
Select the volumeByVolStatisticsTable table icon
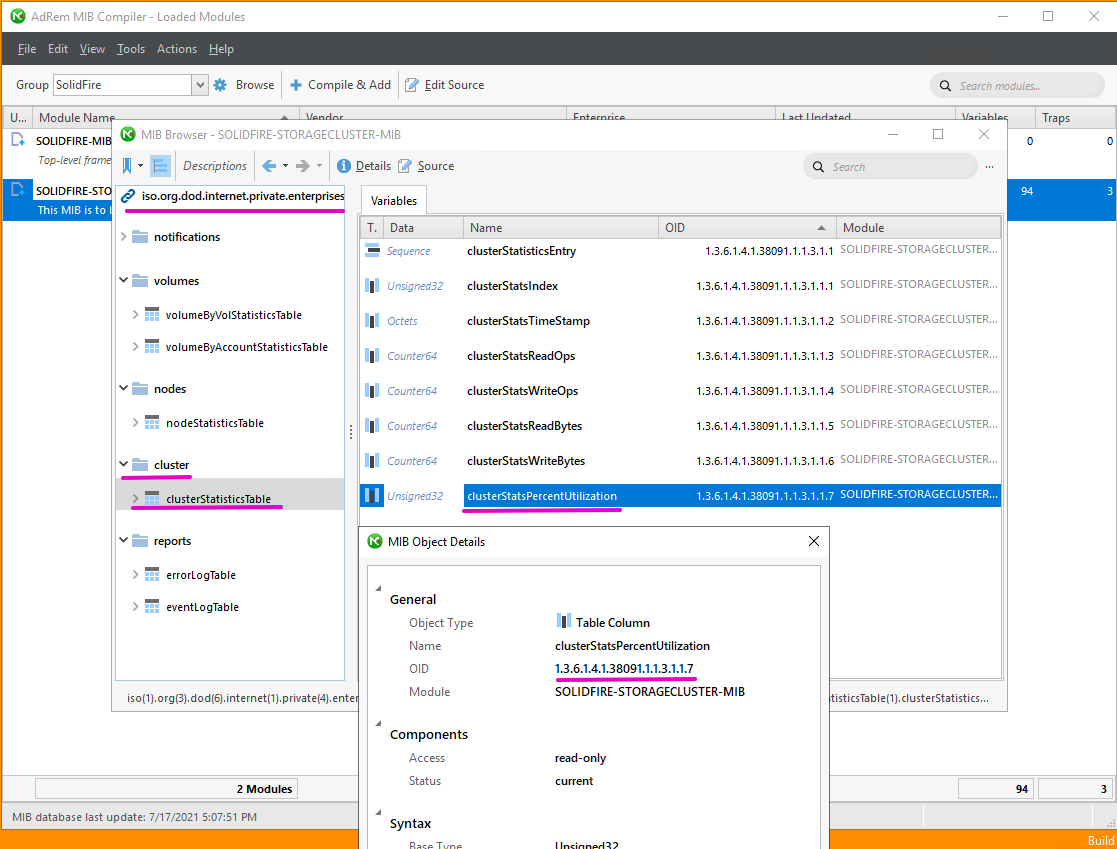coord(152,314)
